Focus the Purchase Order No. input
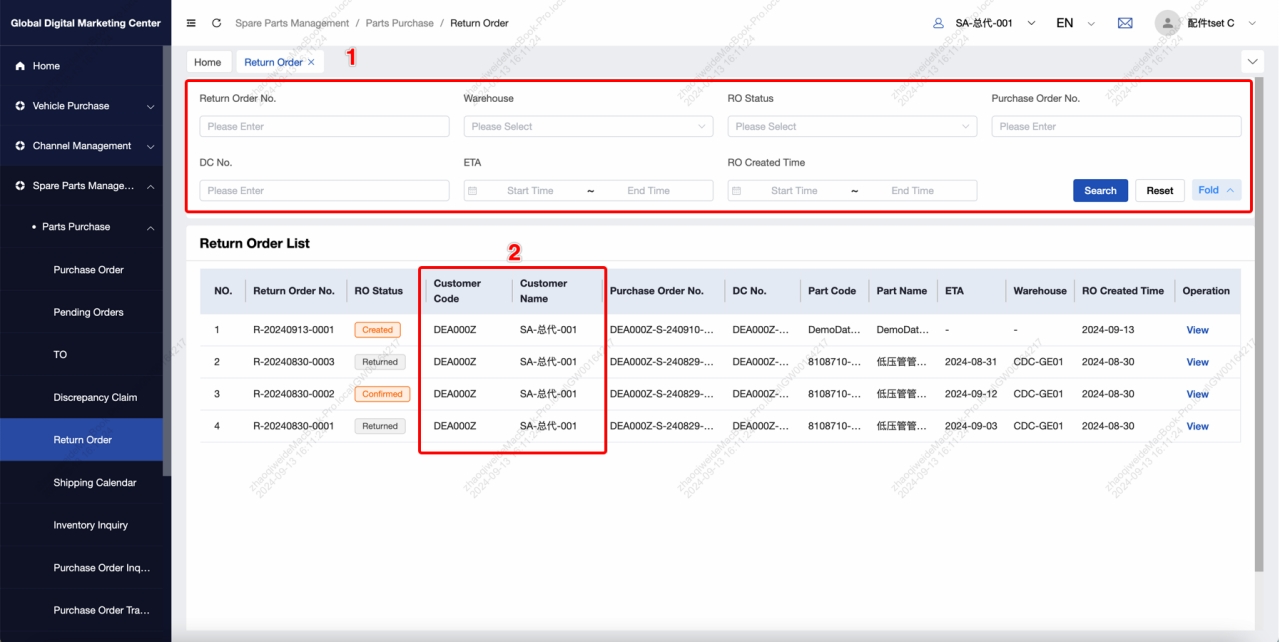The height and width of the screenshot is (642, 1280). (x=1116, y=127)
